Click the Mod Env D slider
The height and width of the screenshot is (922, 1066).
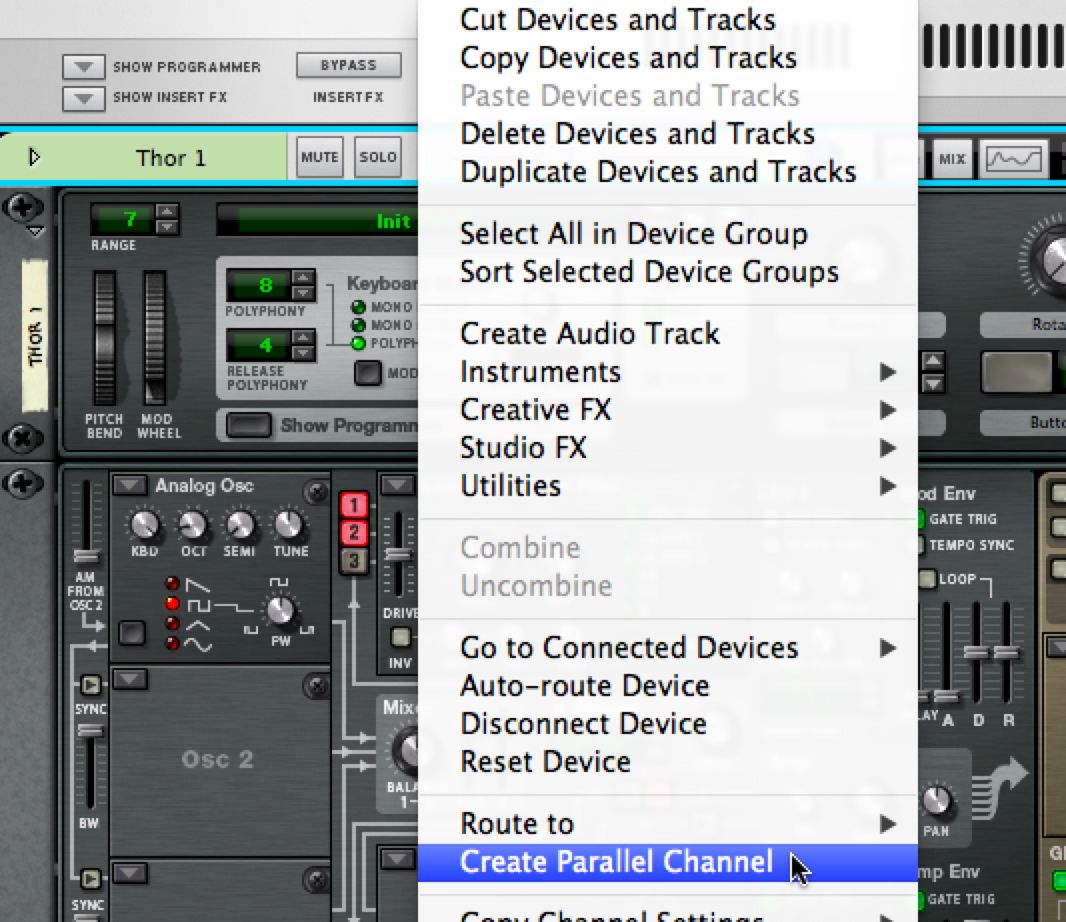(977, 653)
